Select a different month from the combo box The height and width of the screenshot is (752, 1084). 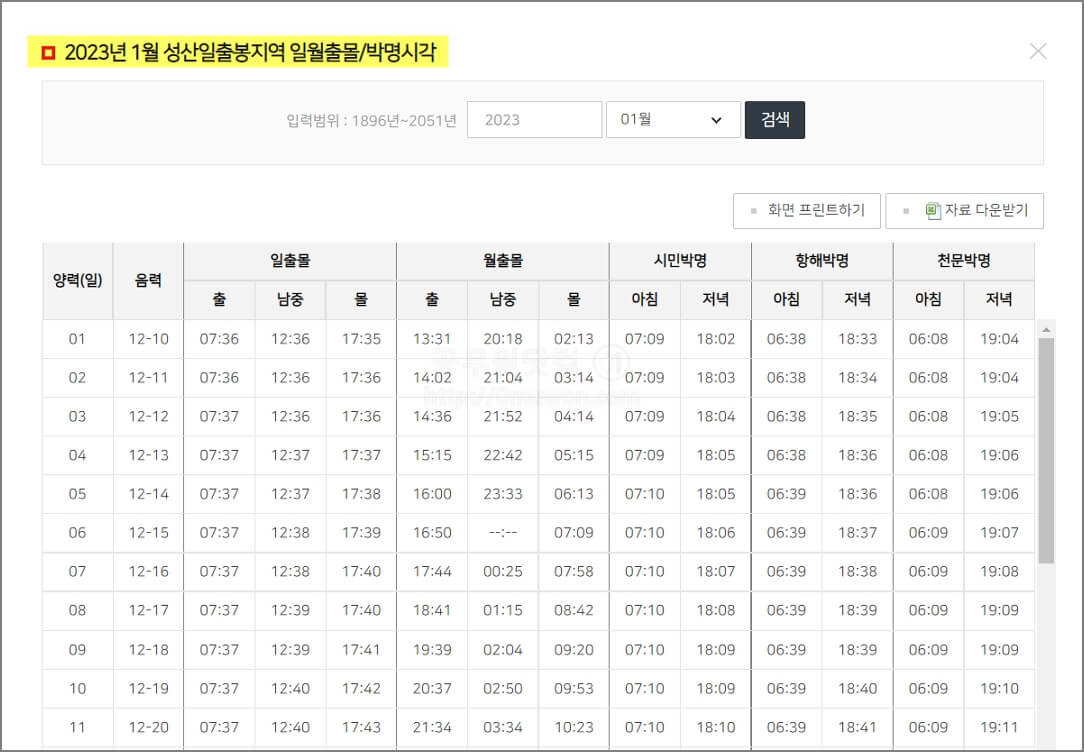point(672,119)
